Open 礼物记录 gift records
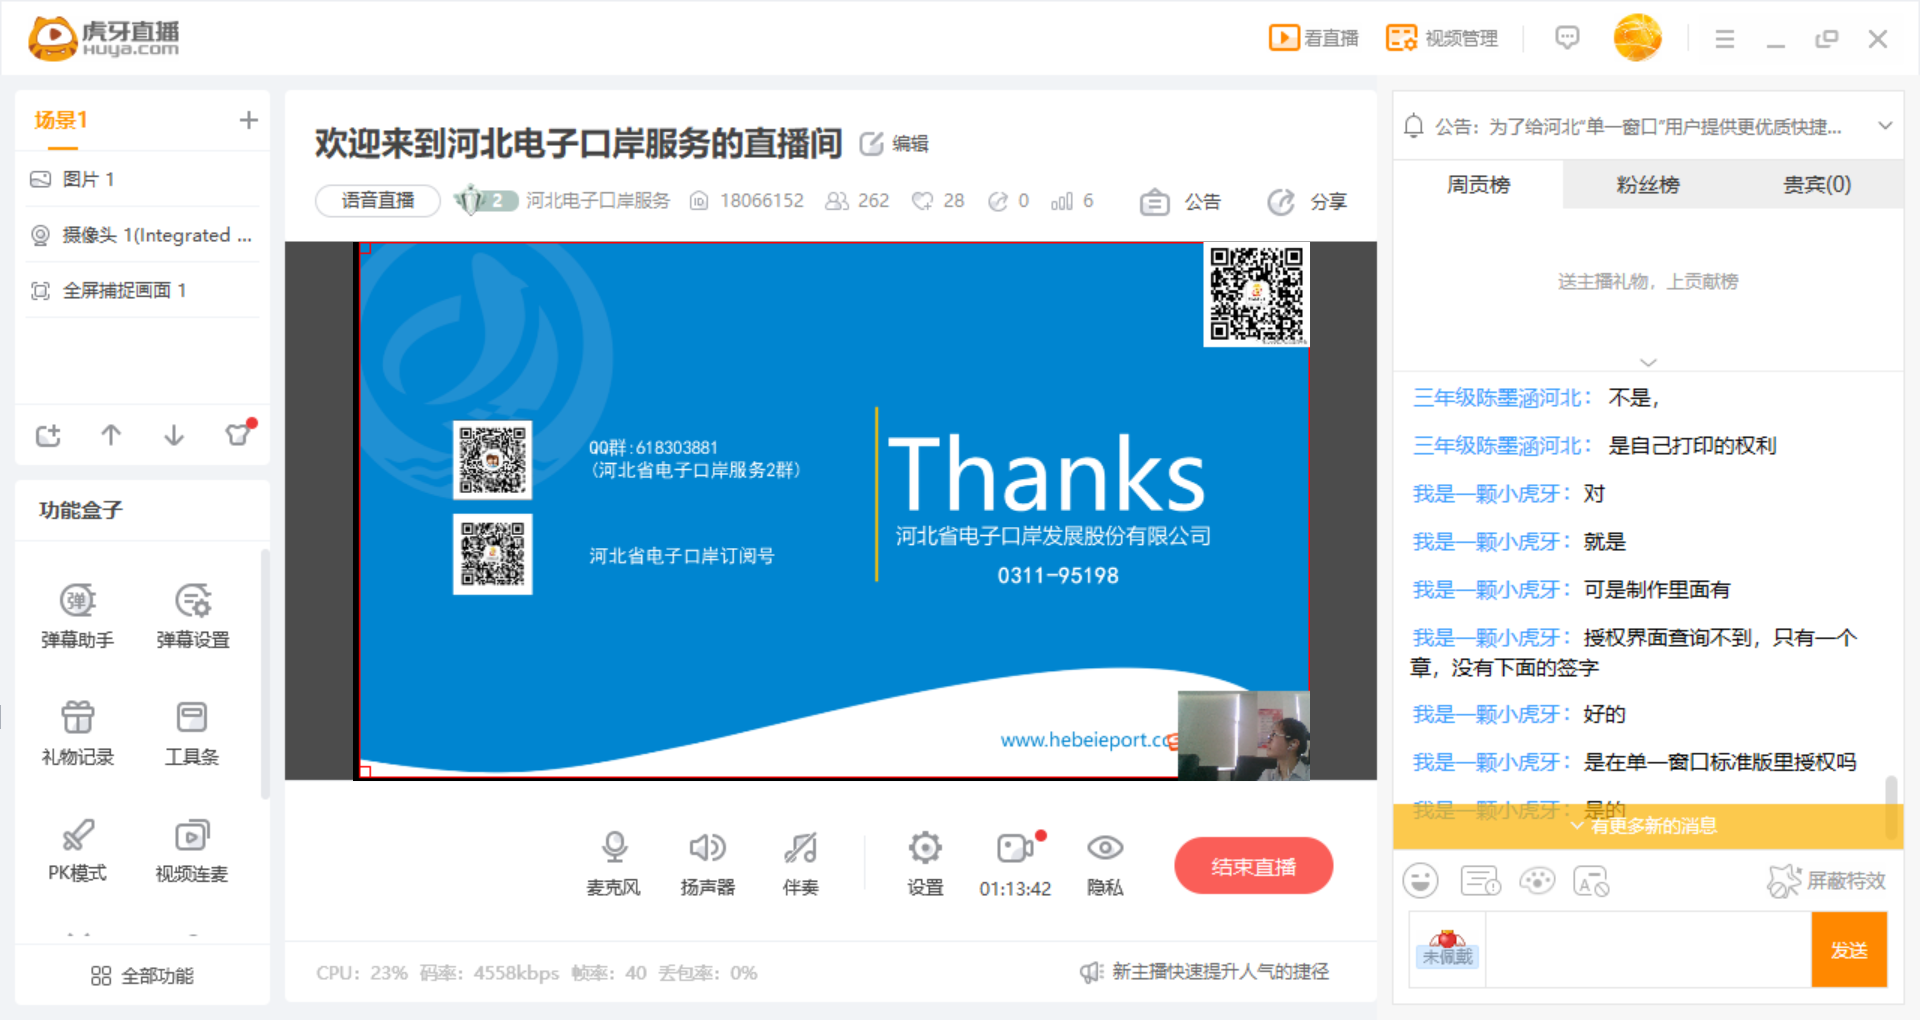The height and width of the screenshot is (1020, 1920). tap(77, 733)
